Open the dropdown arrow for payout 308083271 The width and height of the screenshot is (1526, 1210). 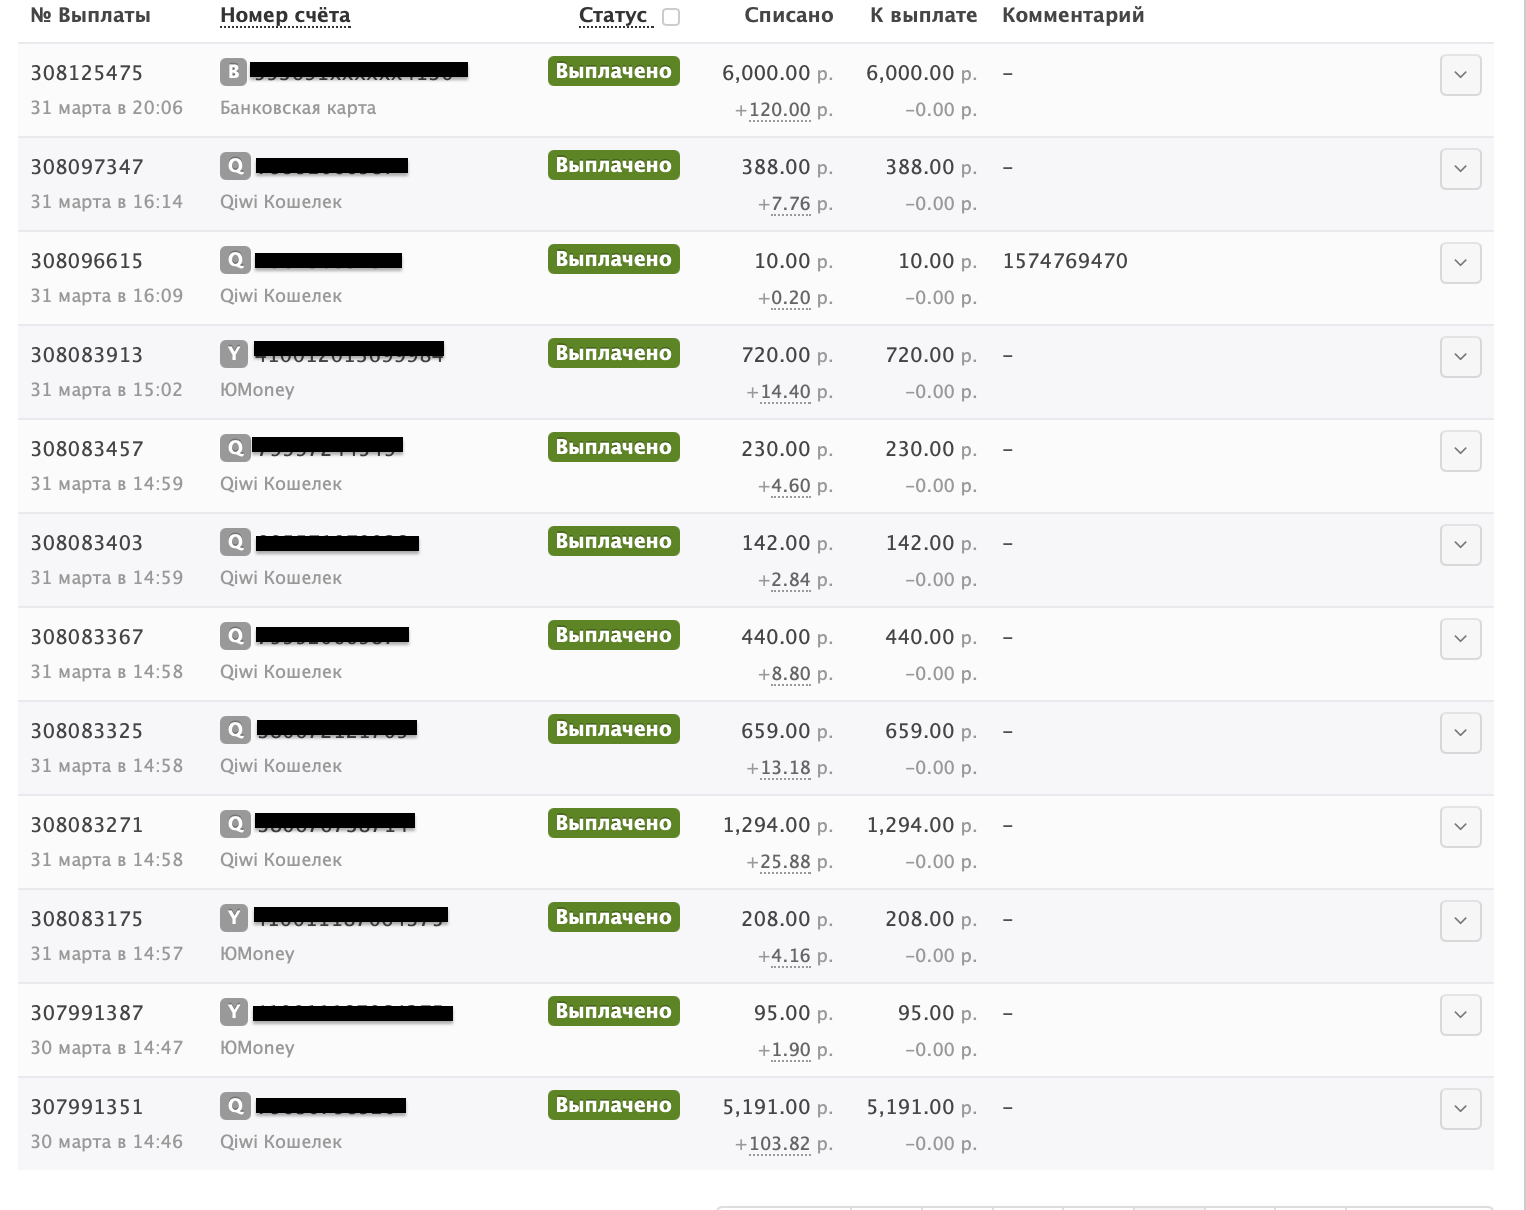coord(1460,827)
